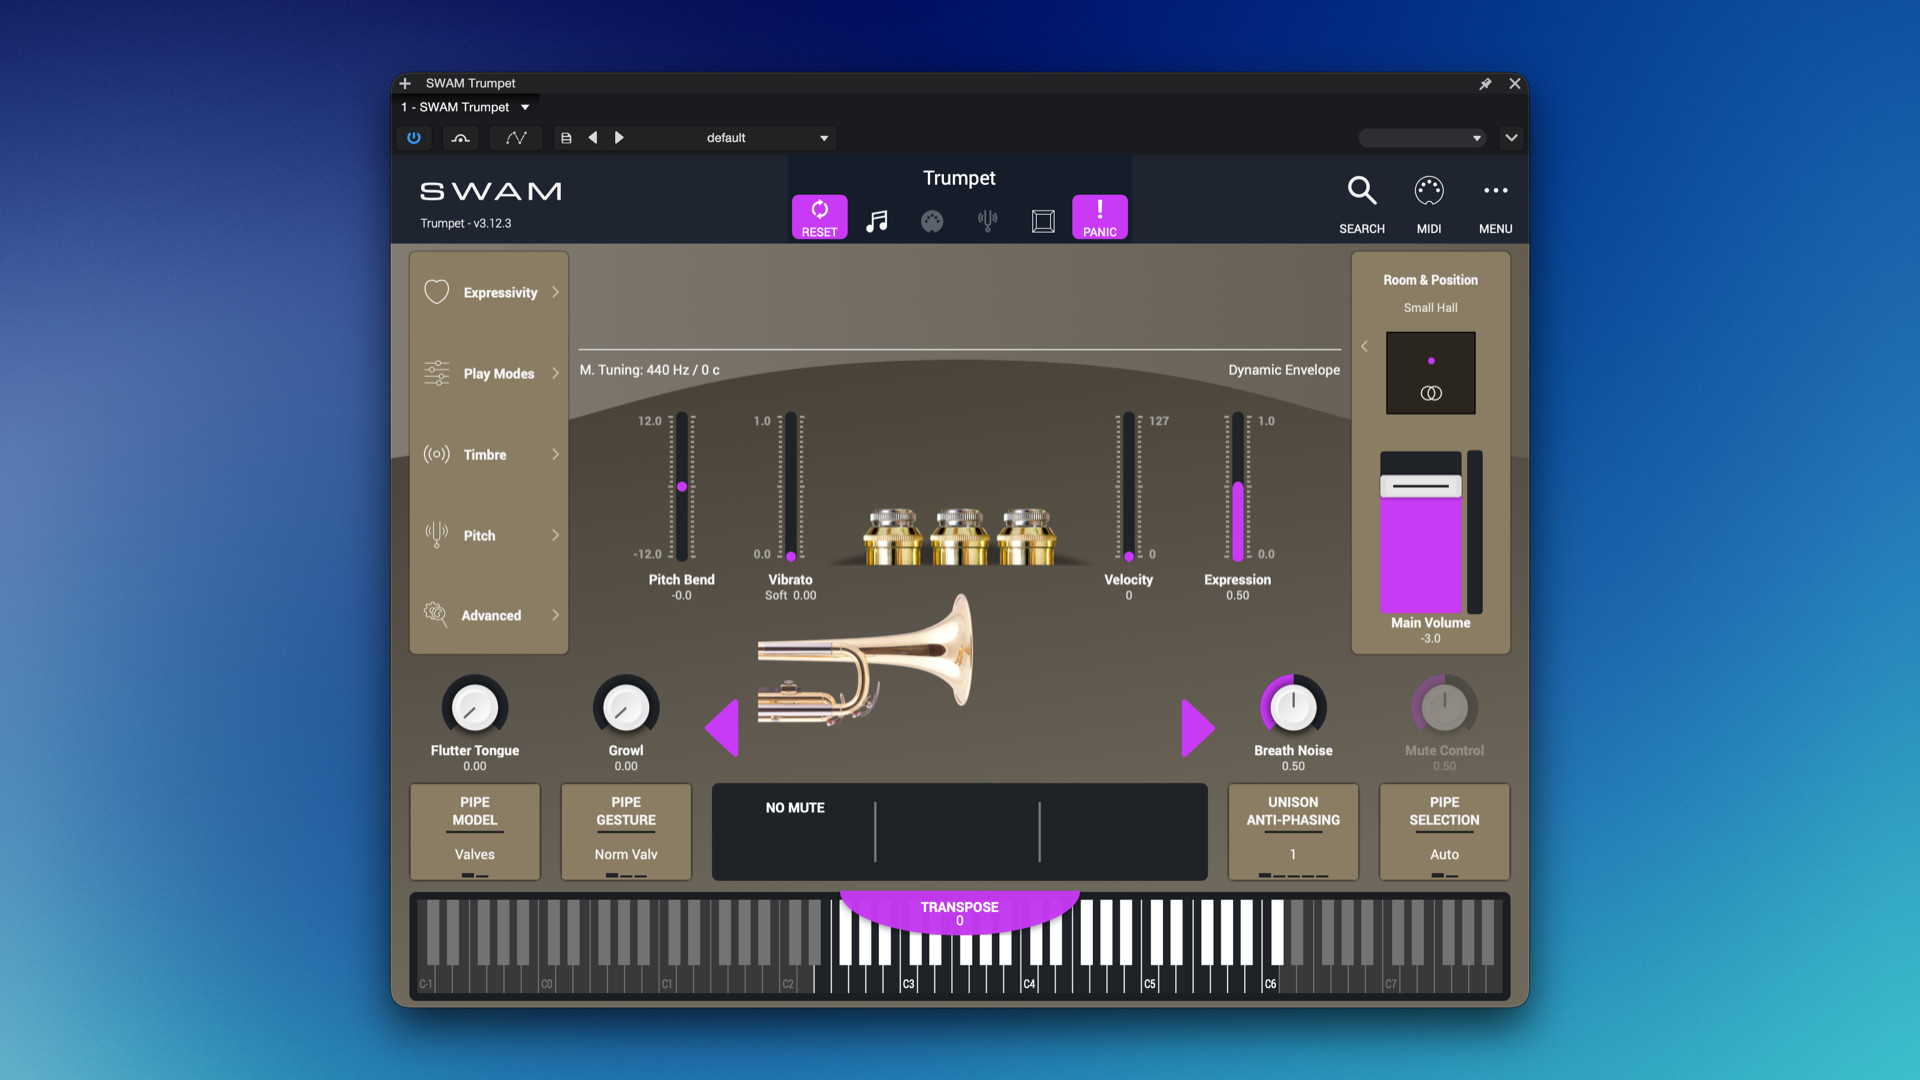
Task: Expand the host bar chevron at far right
Action: pyautogui.click(x=1511, y=138)
